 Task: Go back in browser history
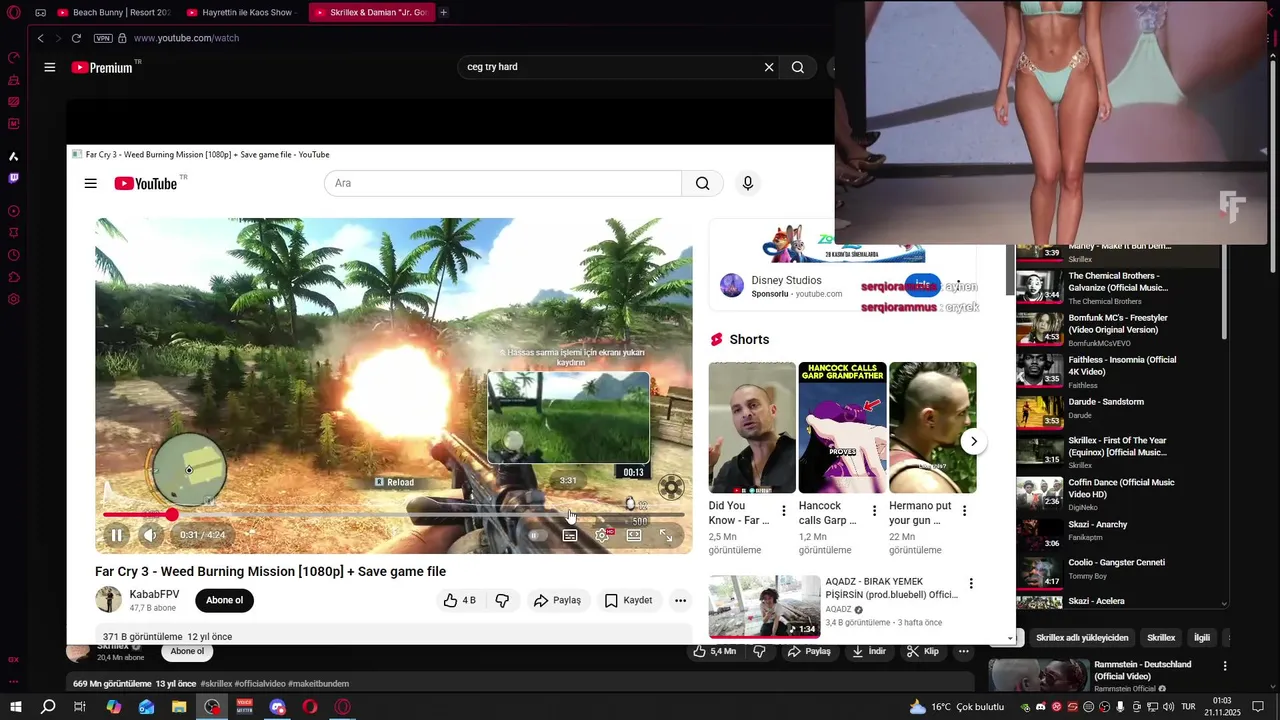point(40,38)
